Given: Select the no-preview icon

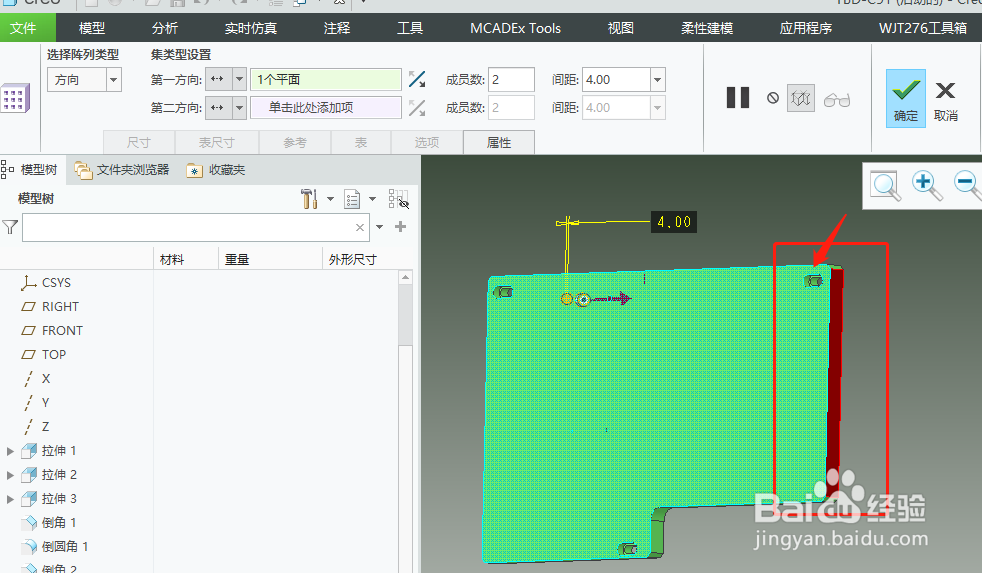Looking at the screenshot, I should click(773, 98).
